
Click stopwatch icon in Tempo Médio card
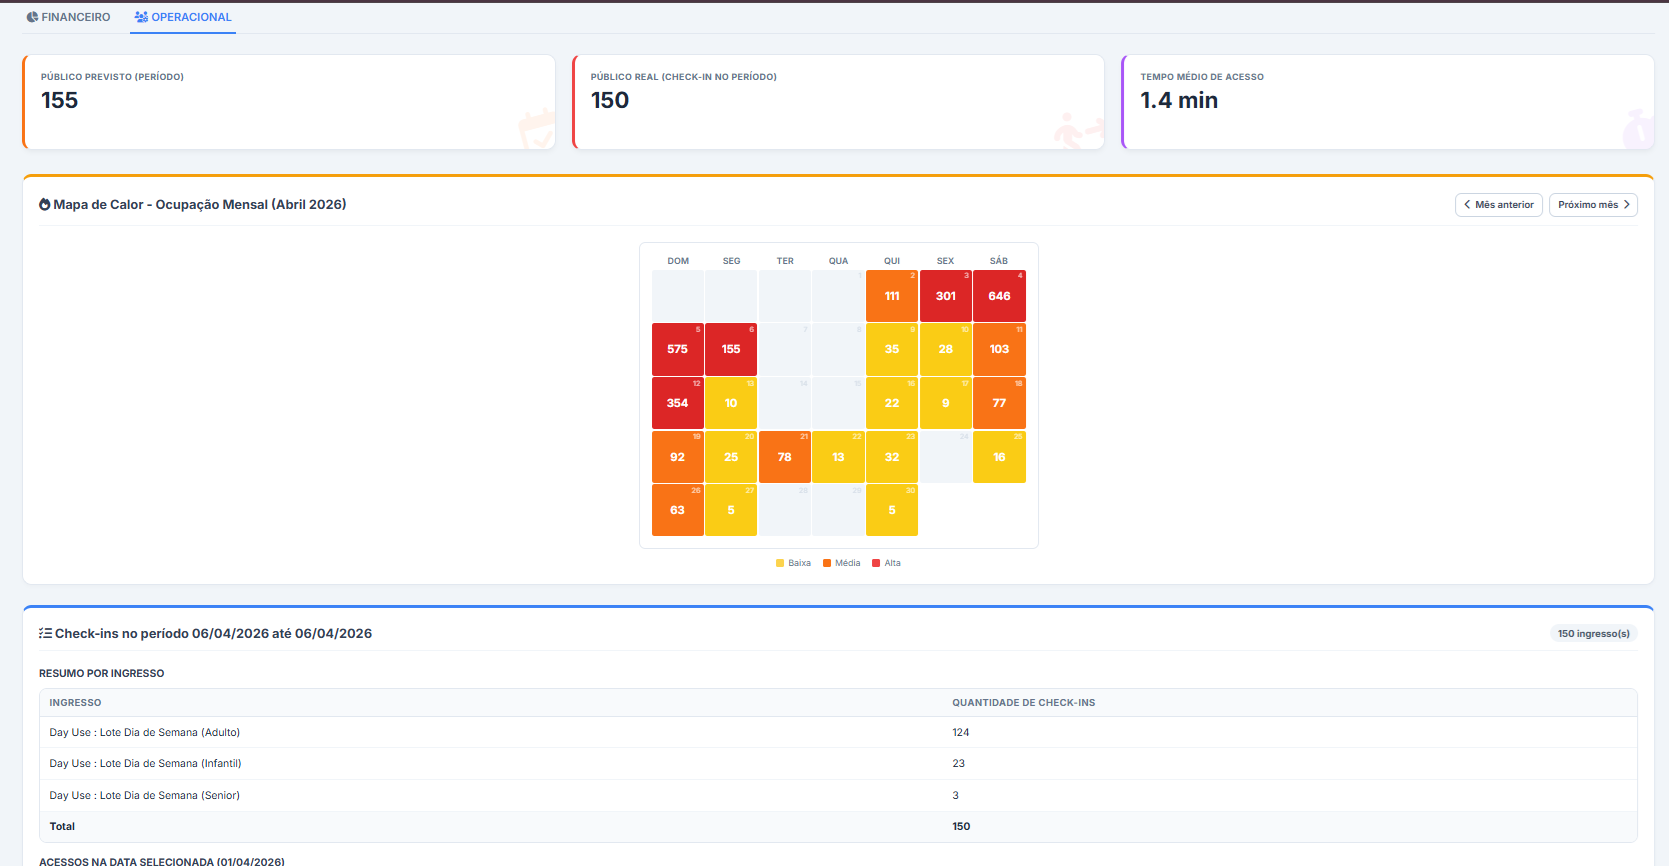pyautogui.click(x=1637, y=130)
